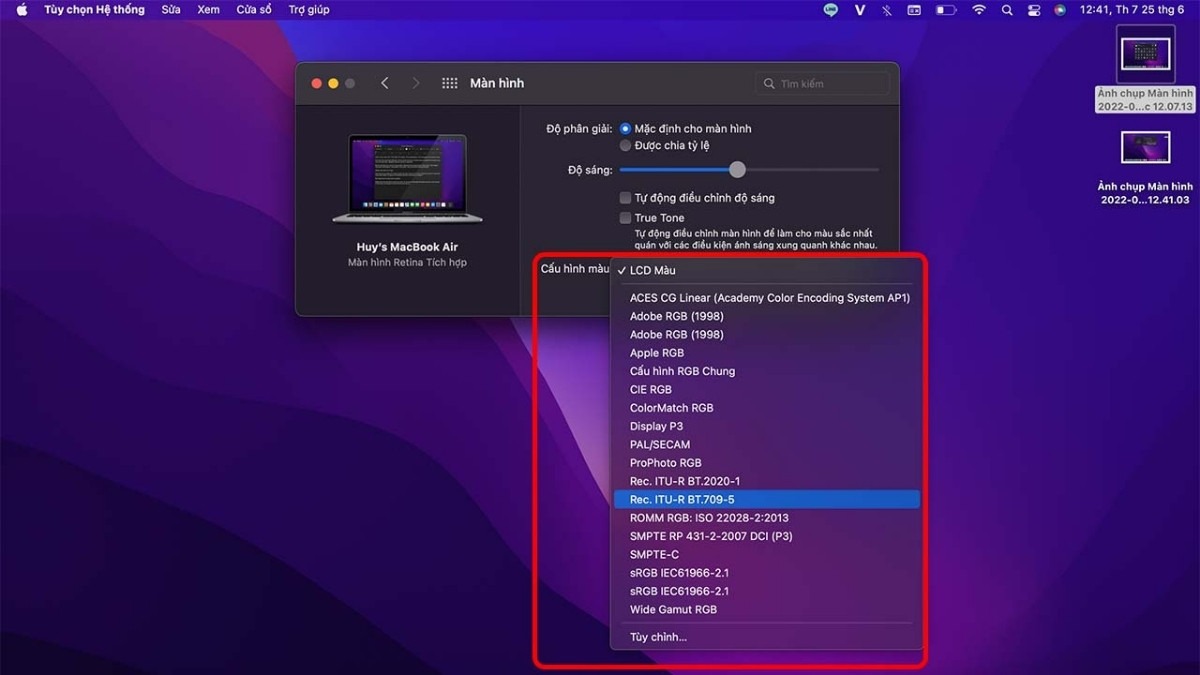Show all preferences grid
Screen dimensions: 1200x675
450,83
